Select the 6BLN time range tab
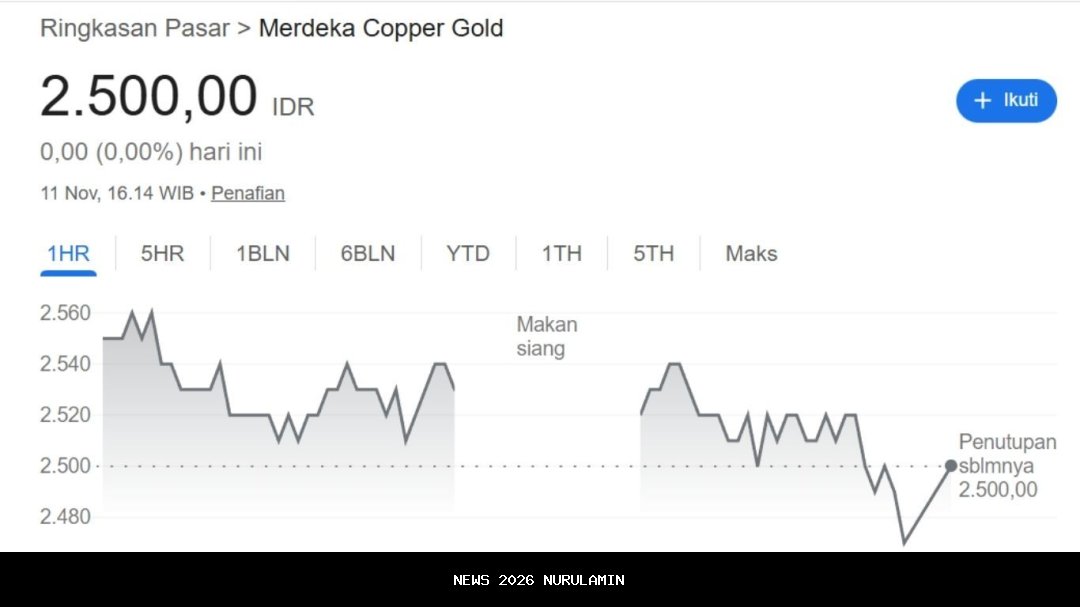 pos(368,254)
